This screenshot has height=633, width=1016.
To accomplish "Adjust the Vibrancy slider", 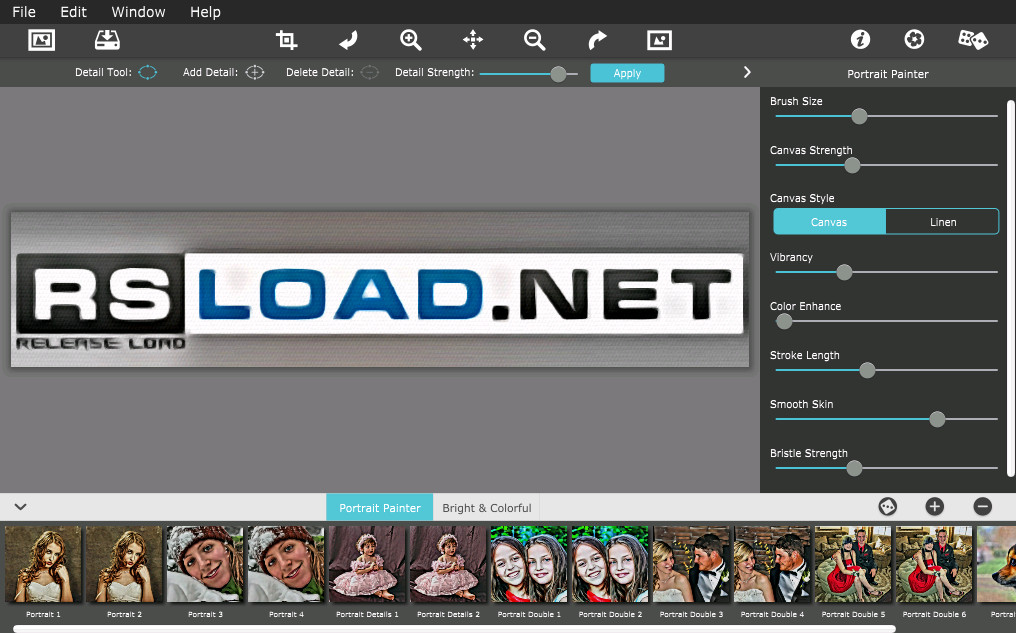I will click(x=886, y=272).
